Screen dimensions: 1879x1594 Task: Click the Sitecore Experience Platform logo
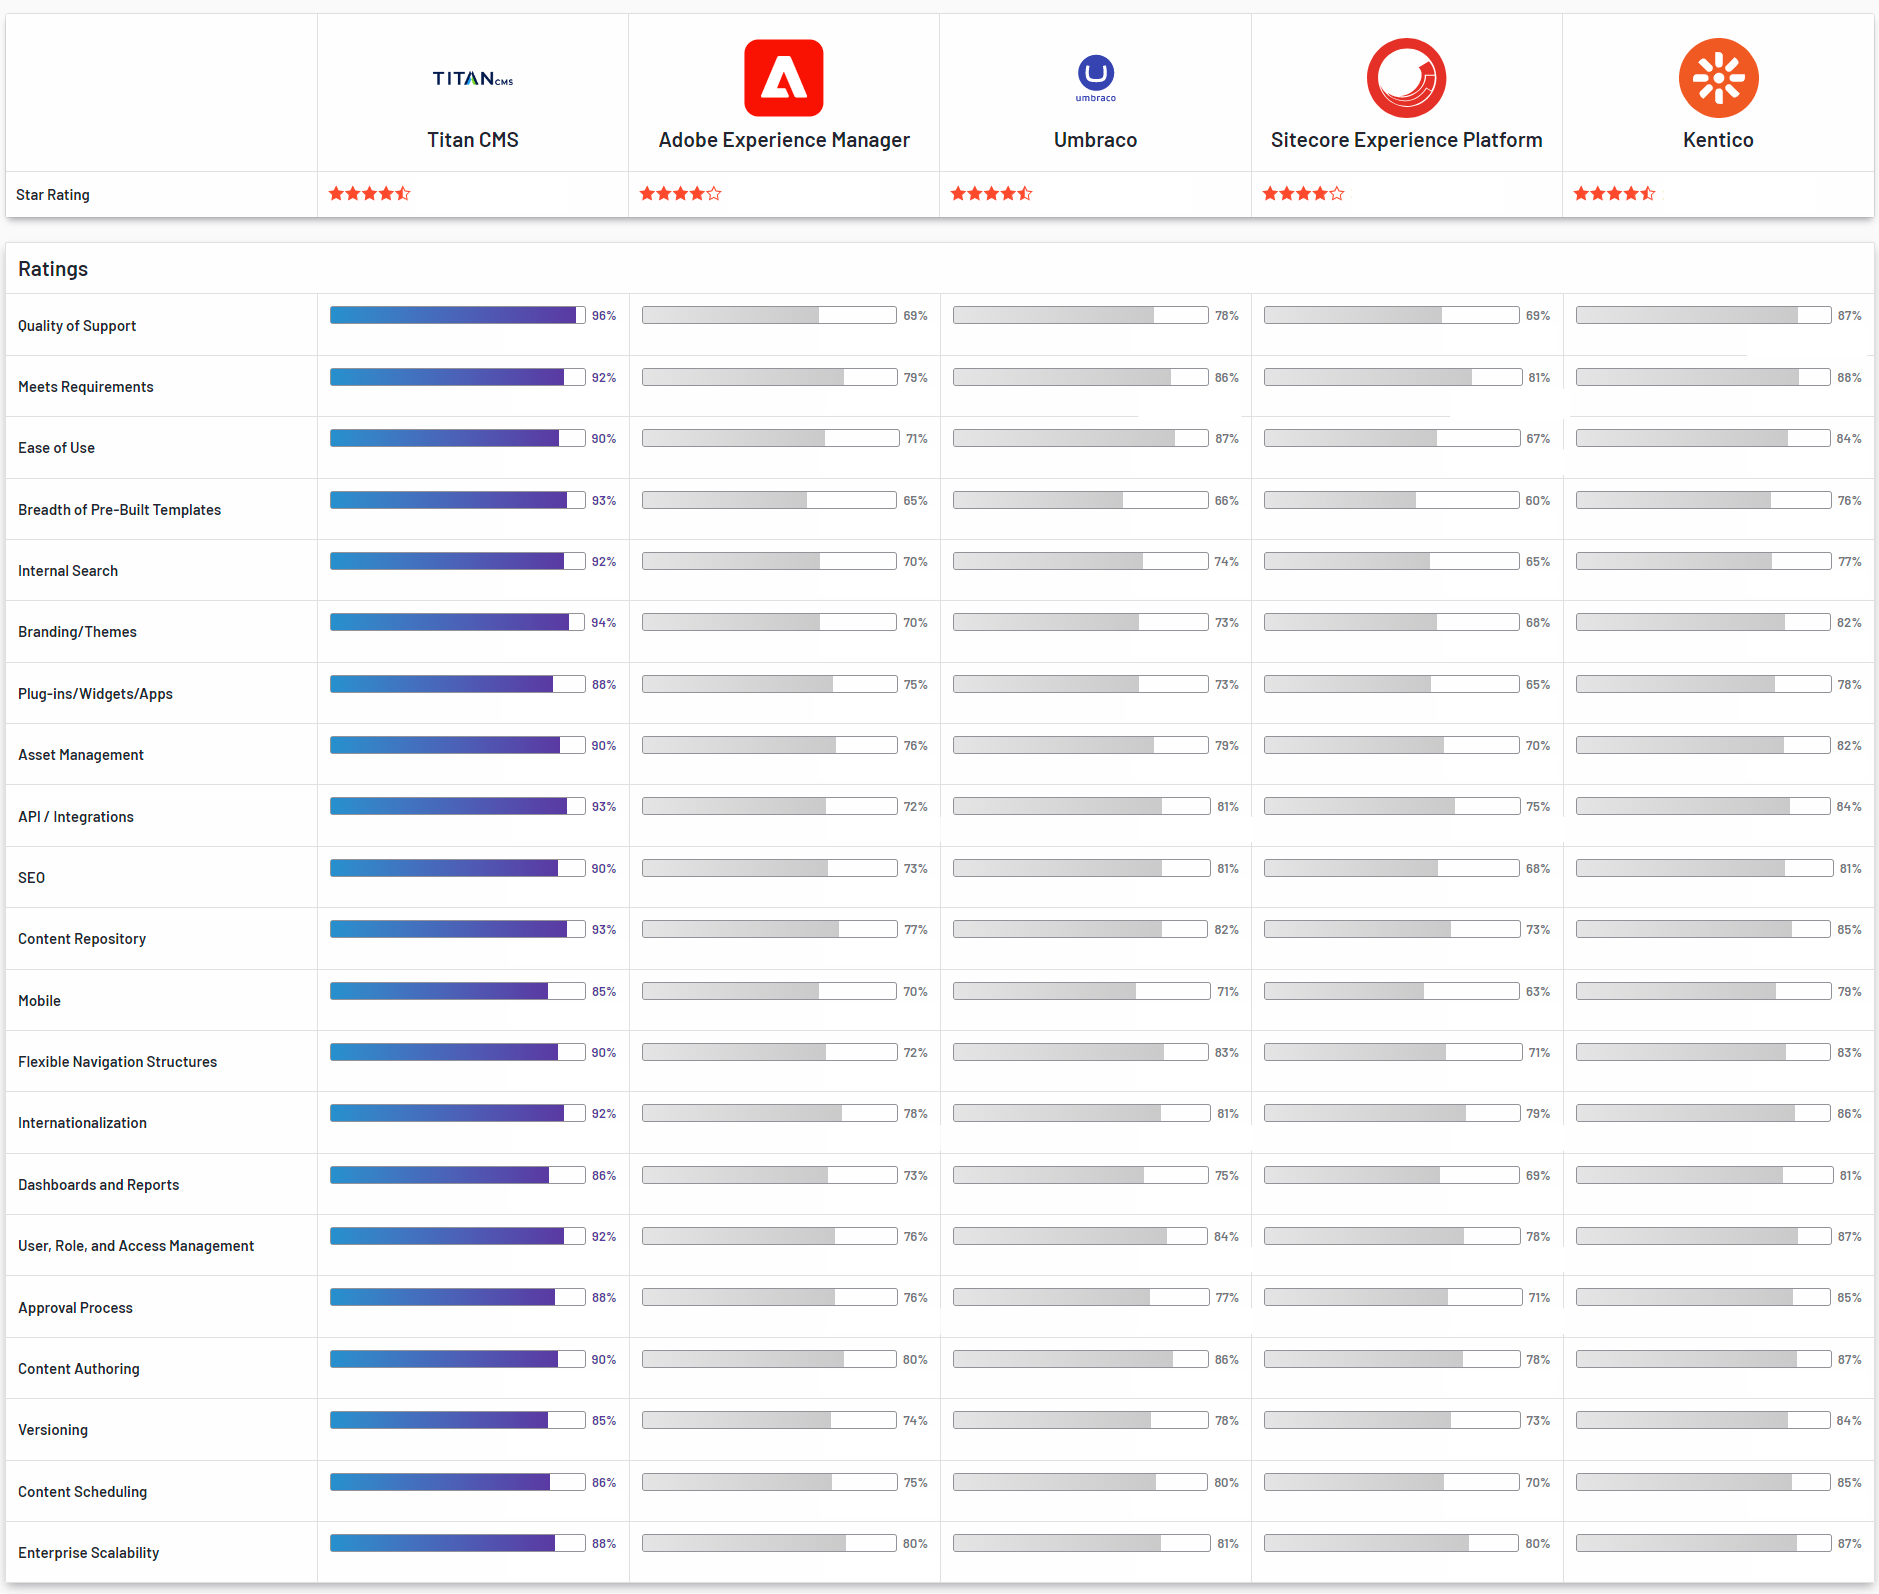[x=1406, y=77]
